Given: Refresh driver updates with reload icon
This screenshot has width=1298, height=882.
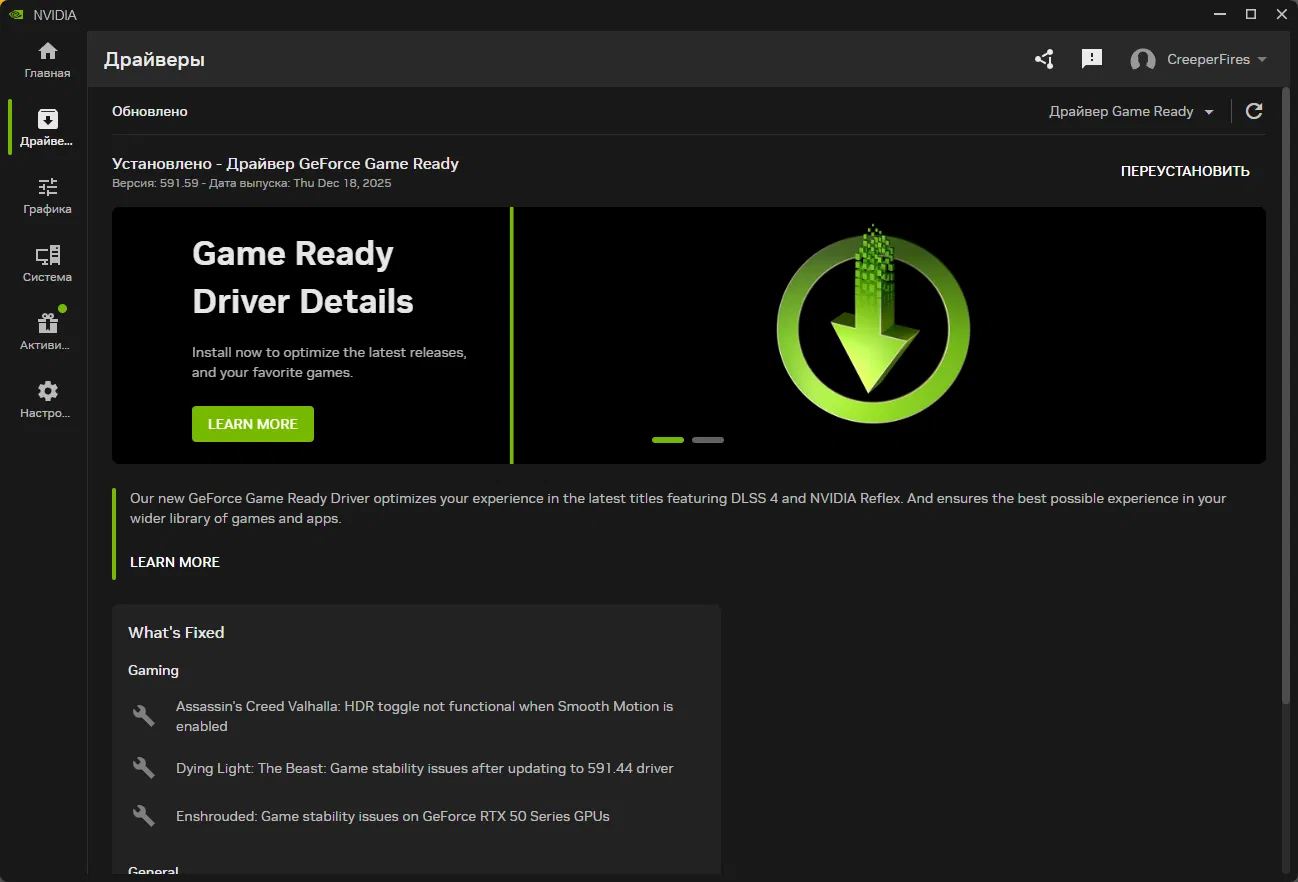Looking at the screenshot, I should tap(1254, 111).
